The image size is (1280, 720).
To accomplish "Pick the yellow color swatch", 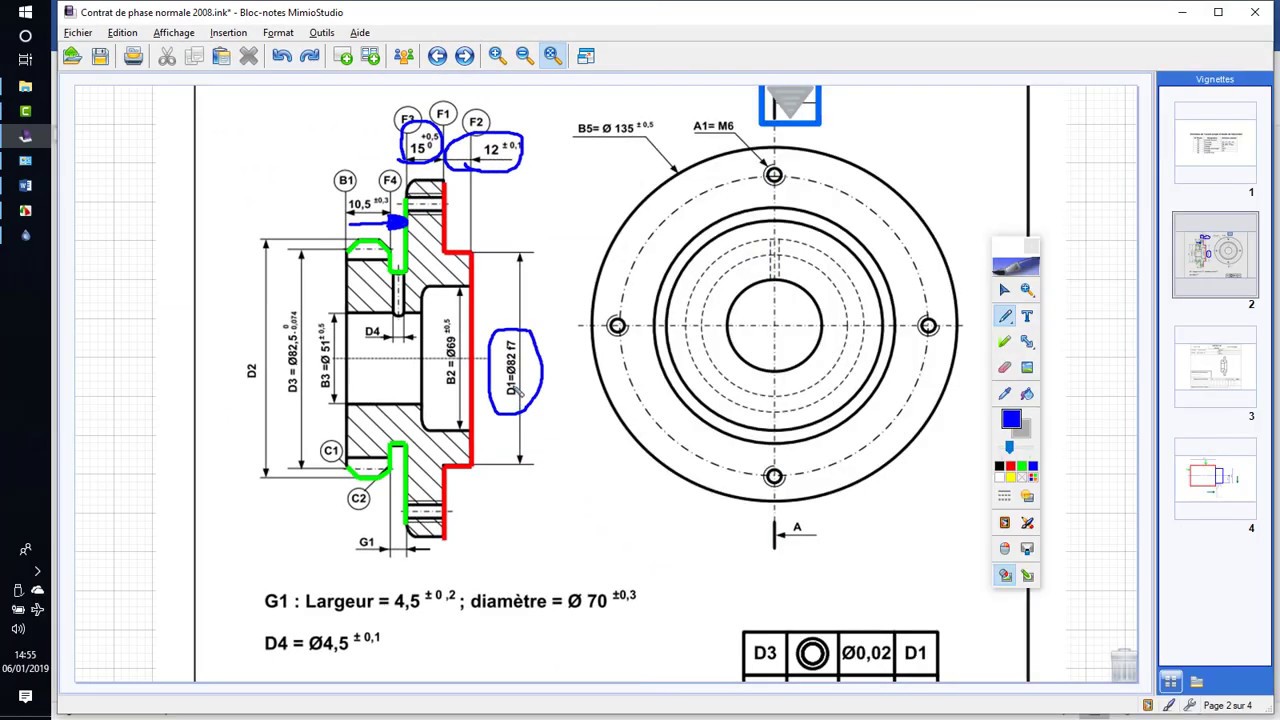I will pos(1010,477).
